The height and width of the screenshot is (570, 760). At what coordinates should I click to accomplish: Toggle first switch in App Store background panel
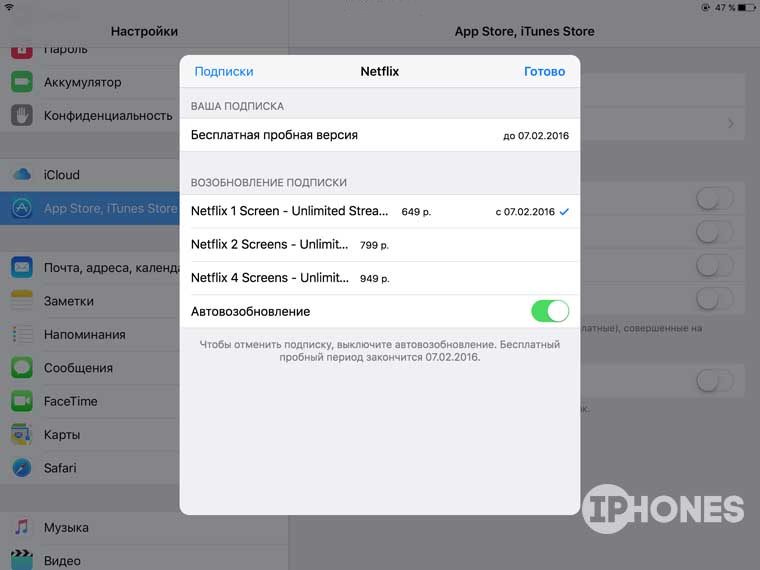click(x=715, y=198)
